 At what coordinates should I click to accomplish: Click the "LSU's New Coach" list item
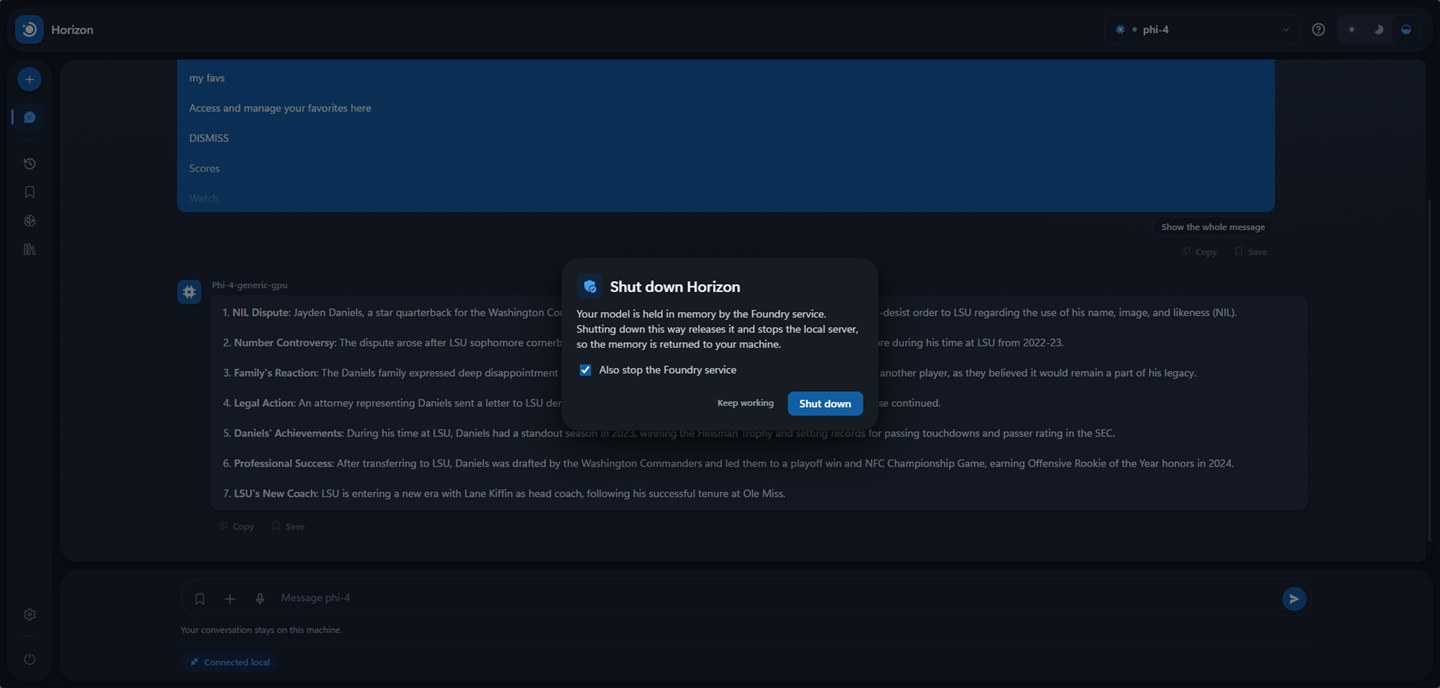coord(504,493)
